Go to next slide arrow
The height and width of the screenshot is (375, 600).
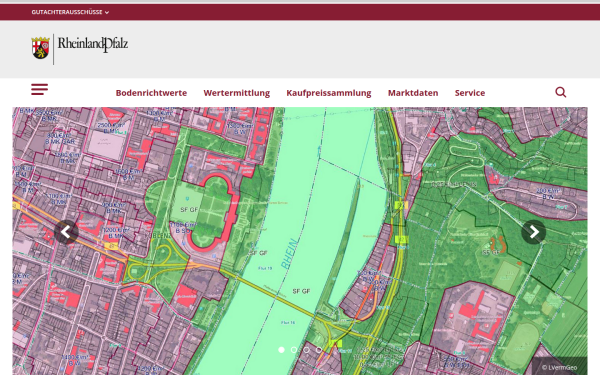coord(534,232)
